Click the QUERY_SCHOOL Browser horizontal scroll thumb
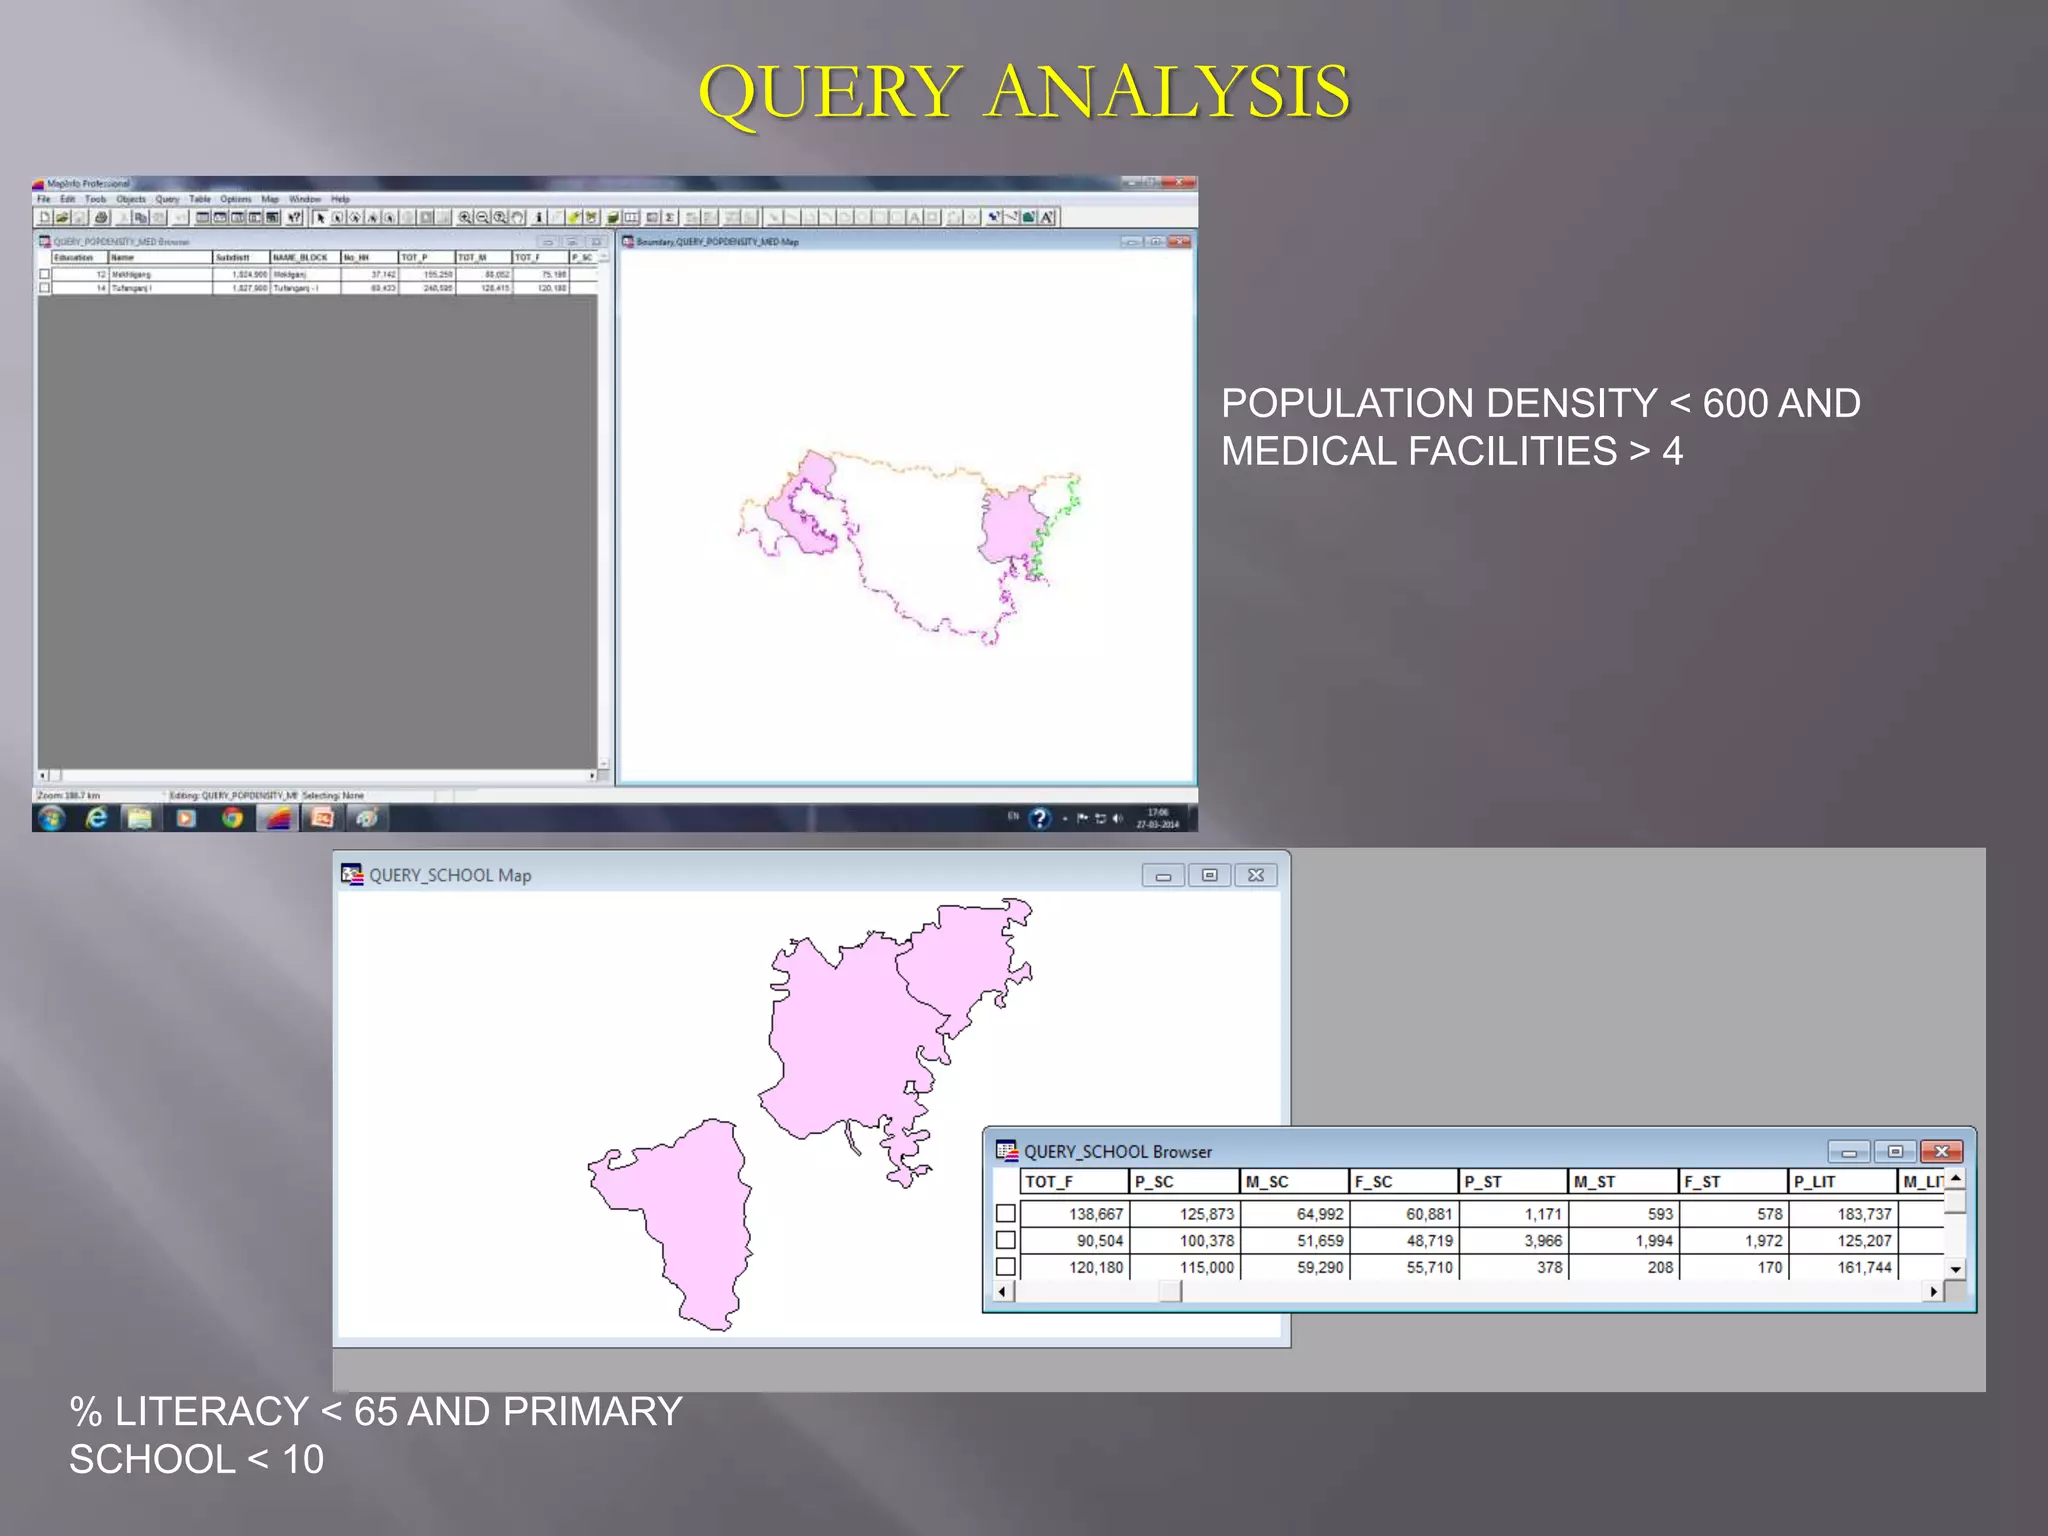The height and width of the screenshot is (1536, 2048). (x=1170, y=1292)
